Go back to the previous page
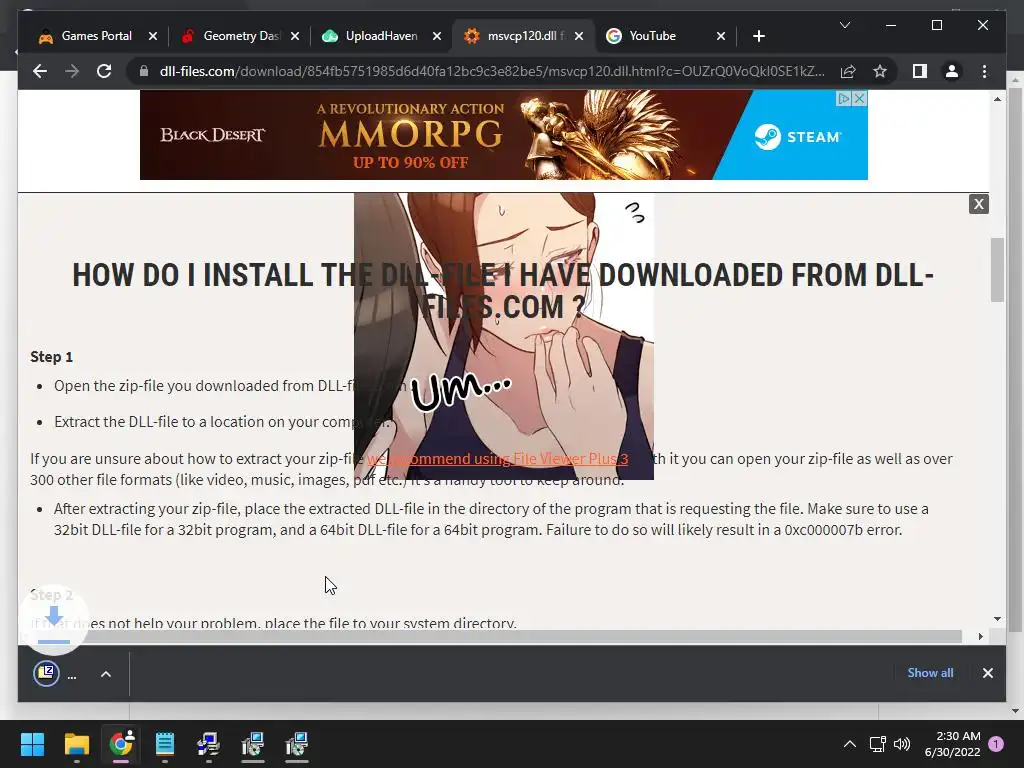The width and height of the screenshot is (1024, 768). click(40, 71)
